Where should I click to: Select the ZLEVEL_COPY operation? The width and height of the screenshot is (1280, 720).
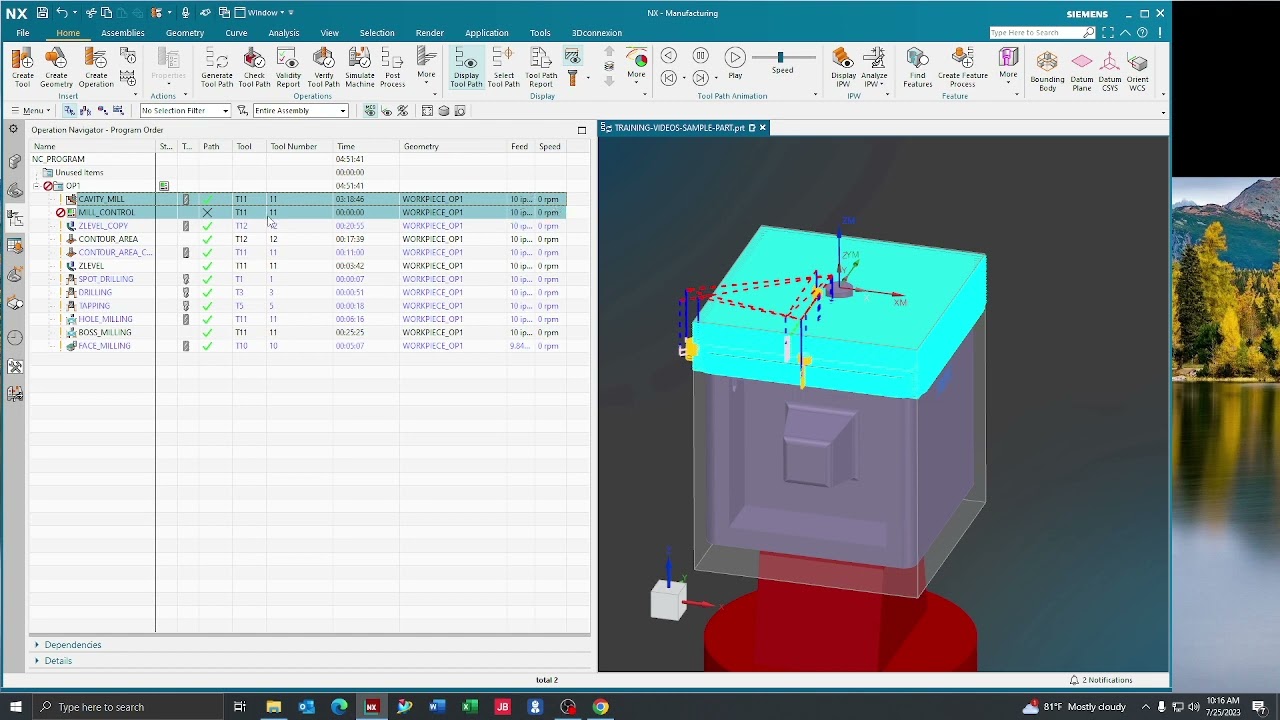click(x=103, y=226)
